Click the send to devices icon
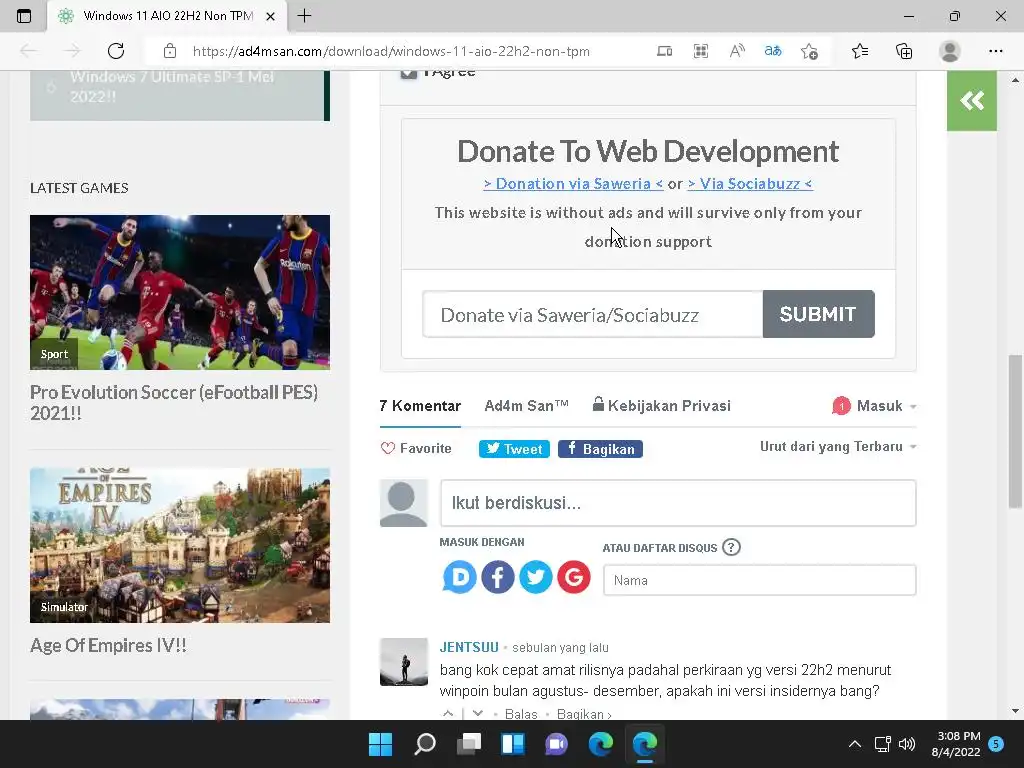This screenshot has width=1024, height=768. click(664, 51)
